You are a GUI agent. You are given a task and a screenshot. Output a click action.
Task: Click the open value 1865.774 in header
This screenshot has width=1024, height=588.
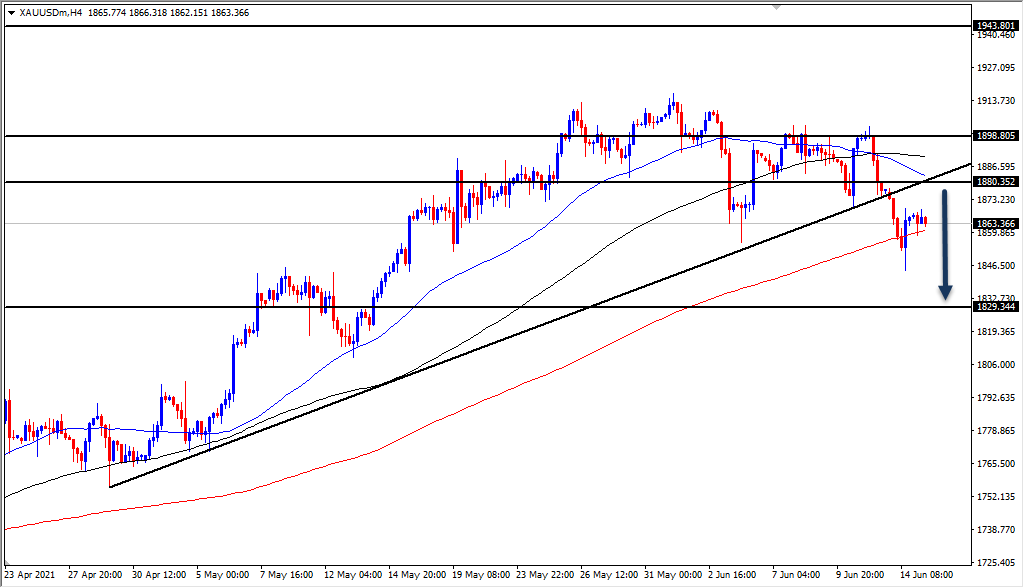[106, 12]
